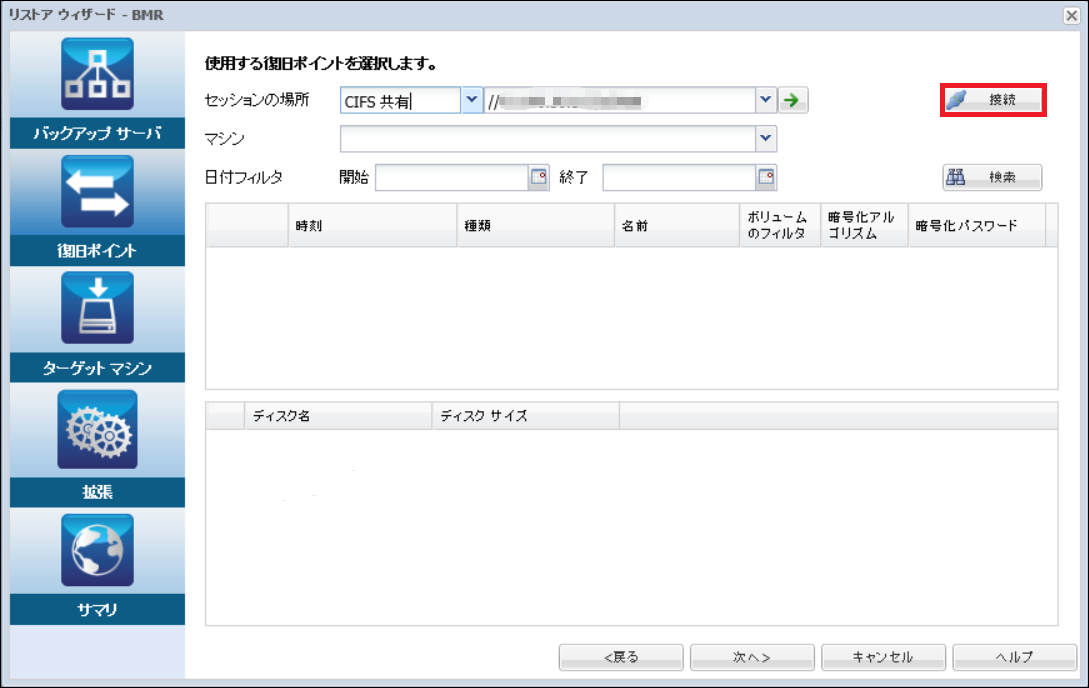Open the マシン machine dropdown list
The width and height of the screenshot is (1089, 688).
point(765,138)
